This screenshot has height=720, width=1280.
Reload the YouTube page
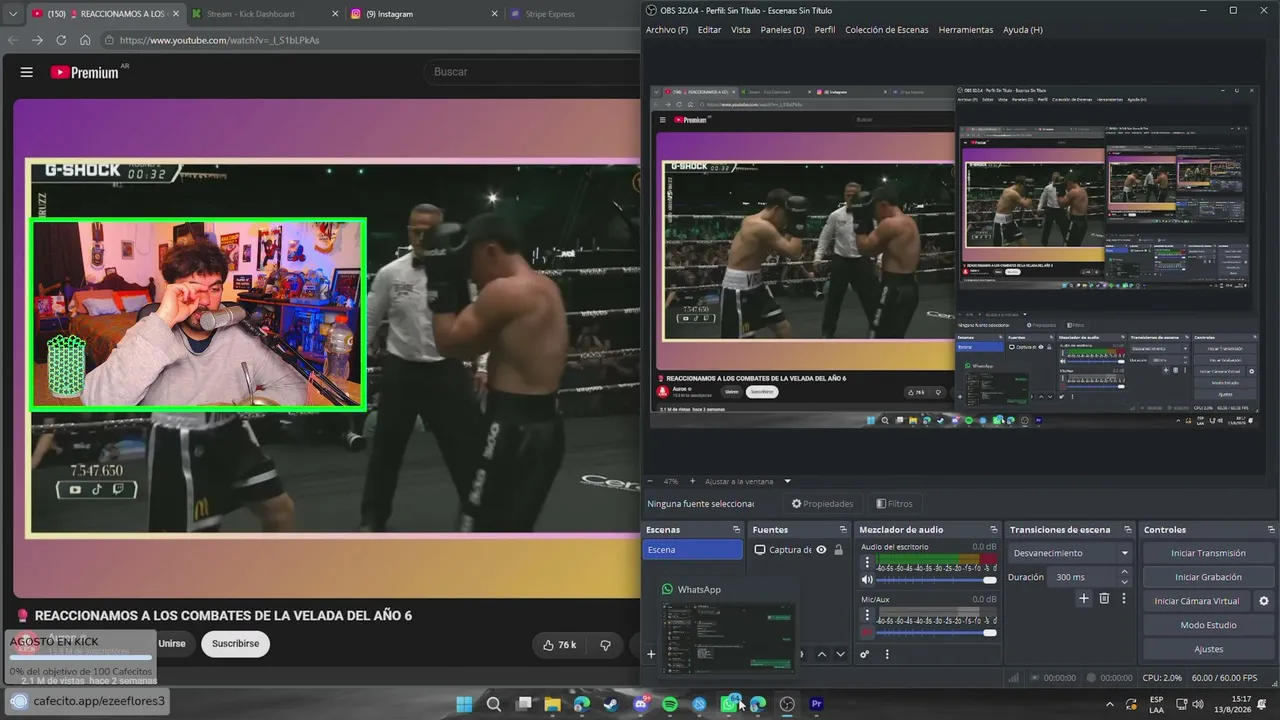pyautogui.click(x=61, y=40)
